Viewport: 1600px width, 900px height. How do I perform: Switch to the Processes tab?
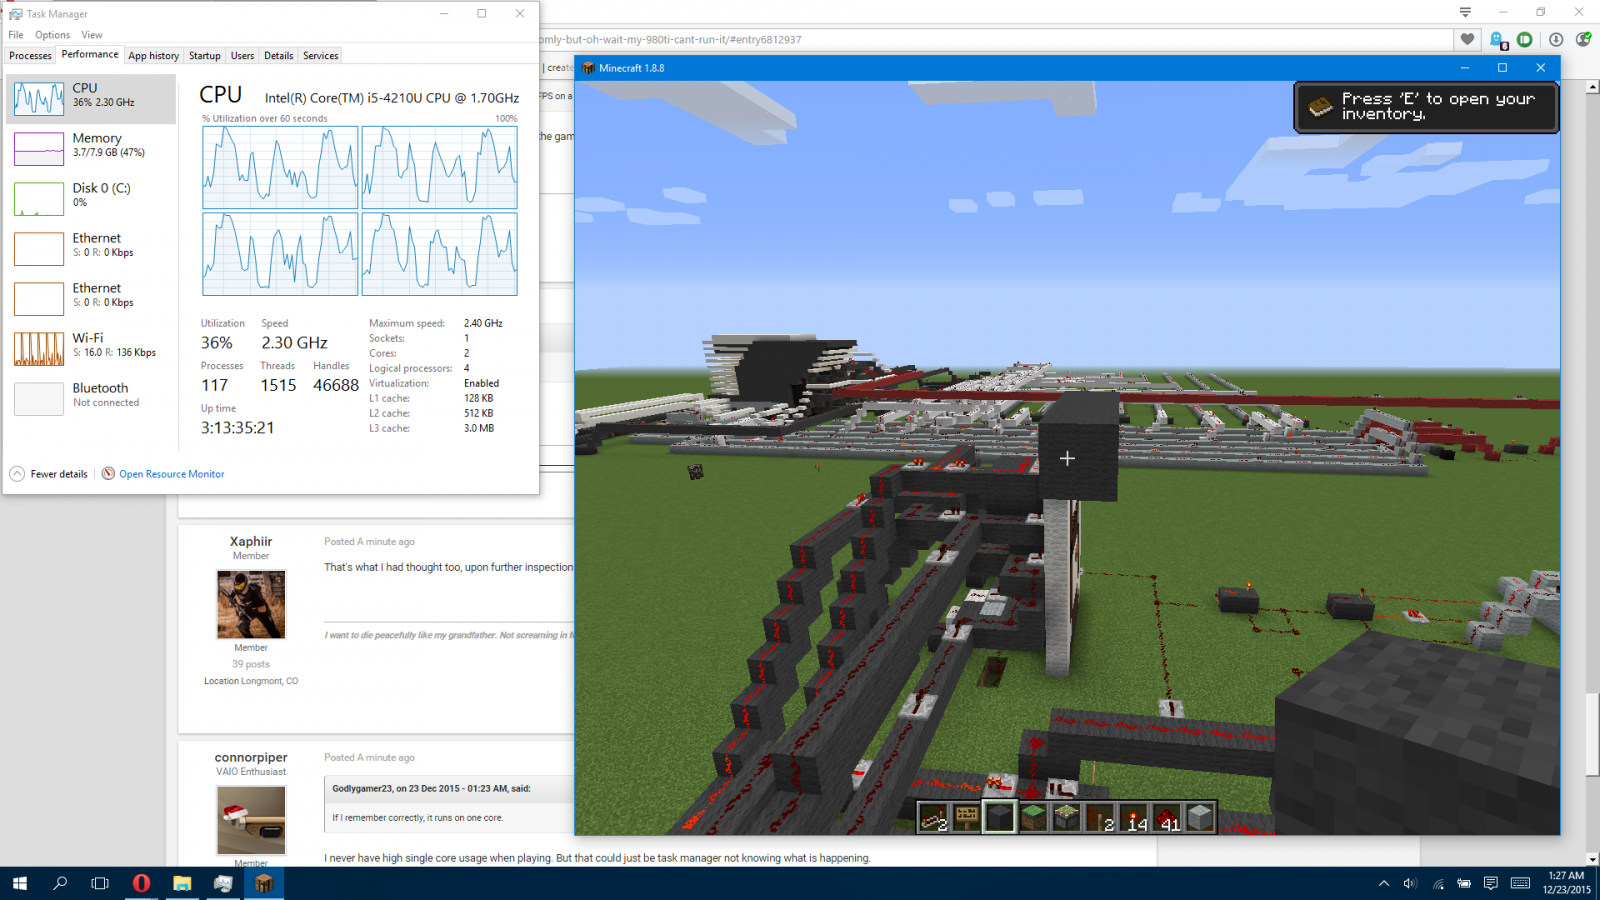[30, 56]
